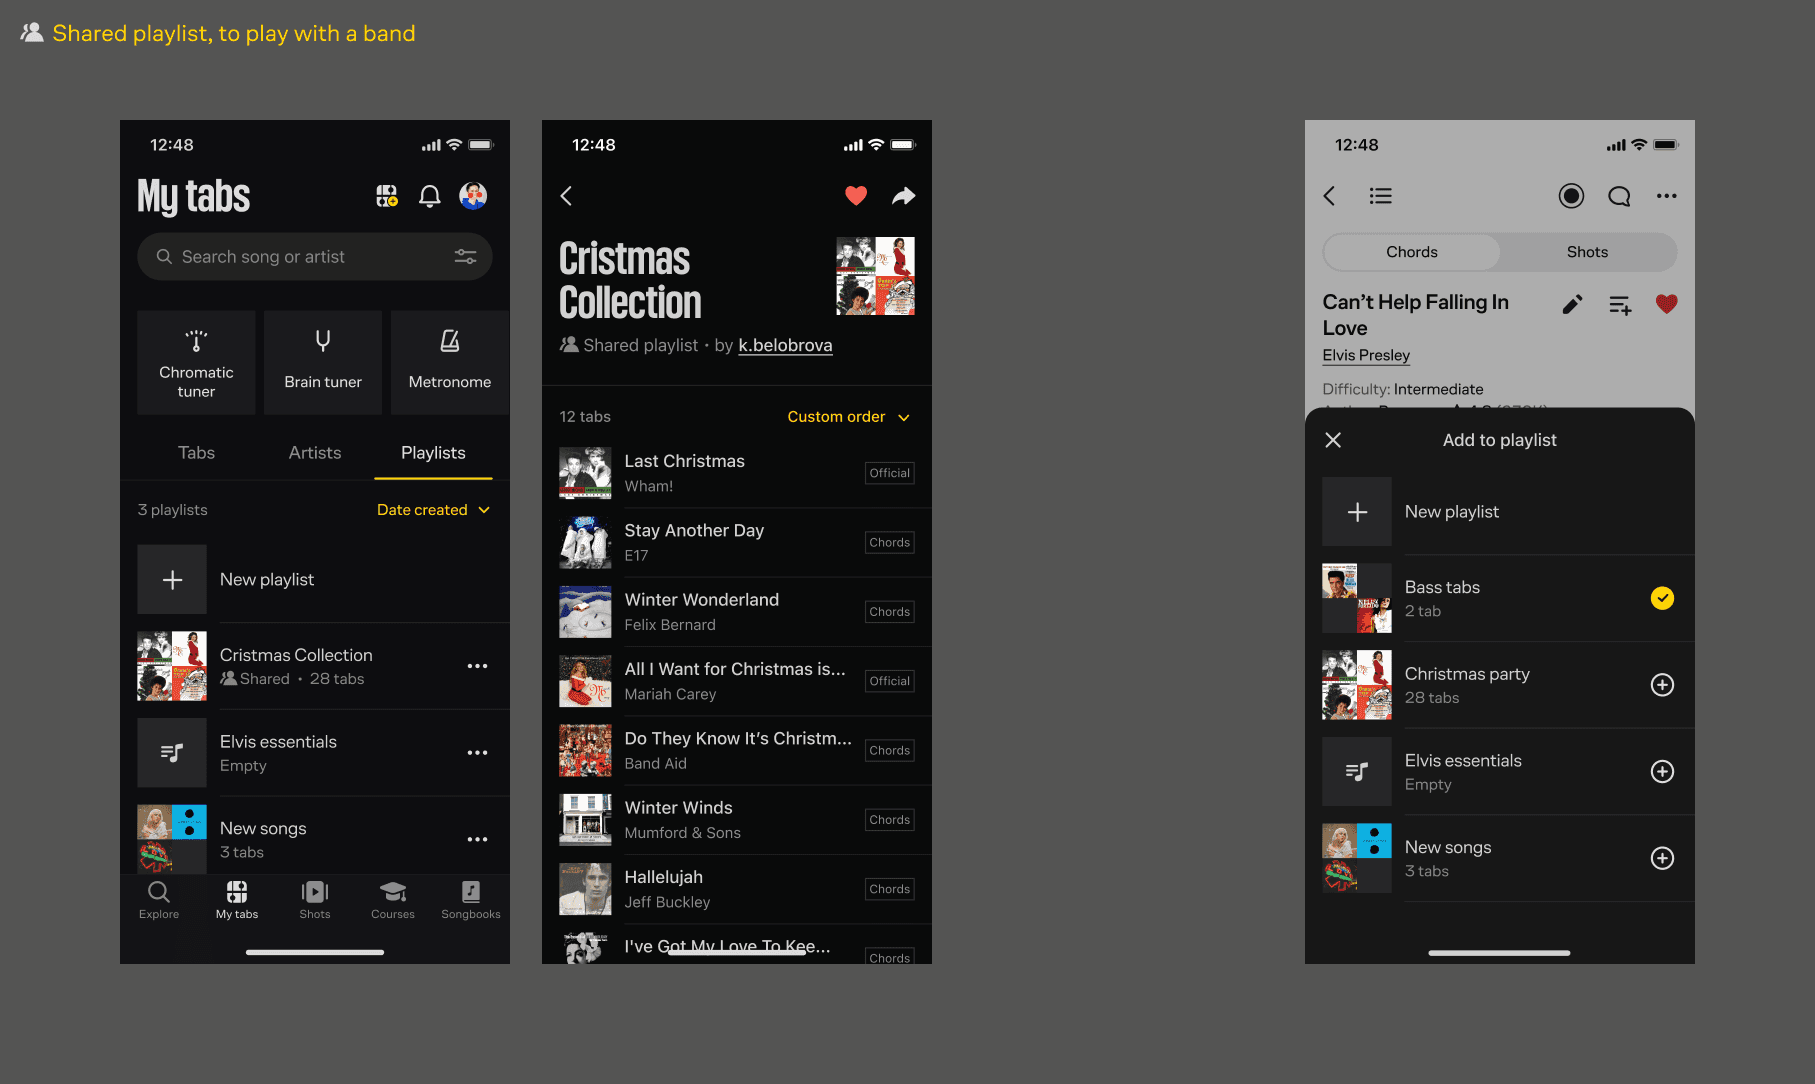
Task: Launch the Brain tuner tool
Action: pos(323,362)
